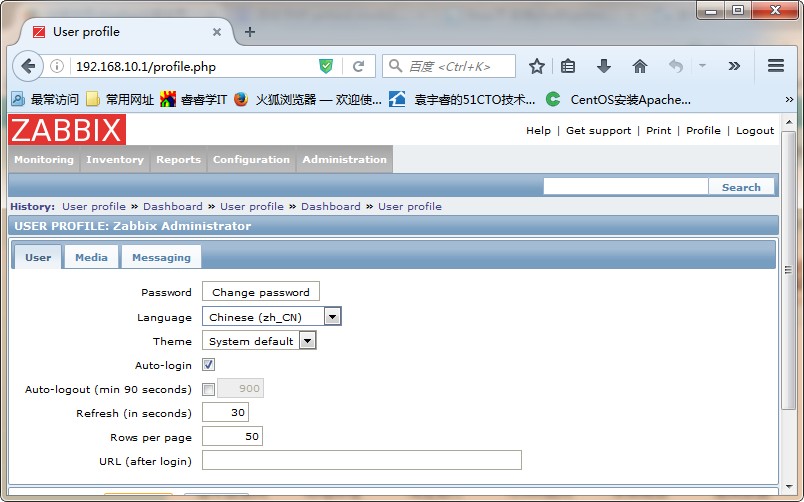This screenshot has width=804, height=502.
Task: Open dropdown next to undo arrow
Action: [x=702, y=66]
